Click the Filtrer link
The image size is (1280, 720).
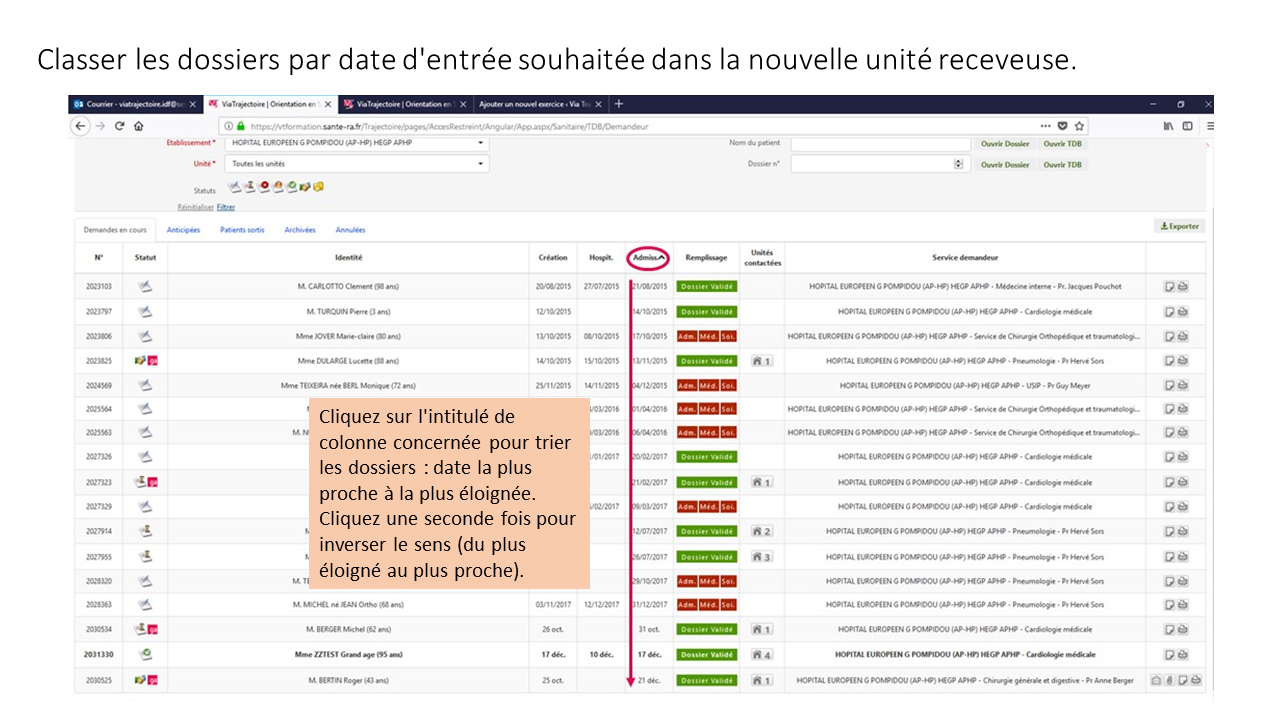point(226,208)
